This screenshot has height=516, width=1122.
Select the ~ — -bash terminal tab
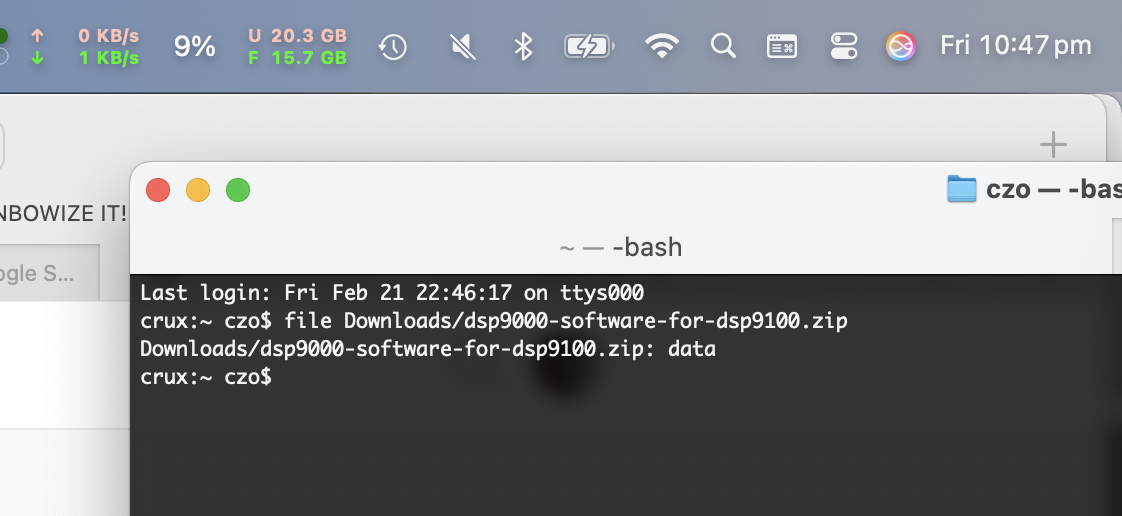pyautogui.click(x=621, y=248)
